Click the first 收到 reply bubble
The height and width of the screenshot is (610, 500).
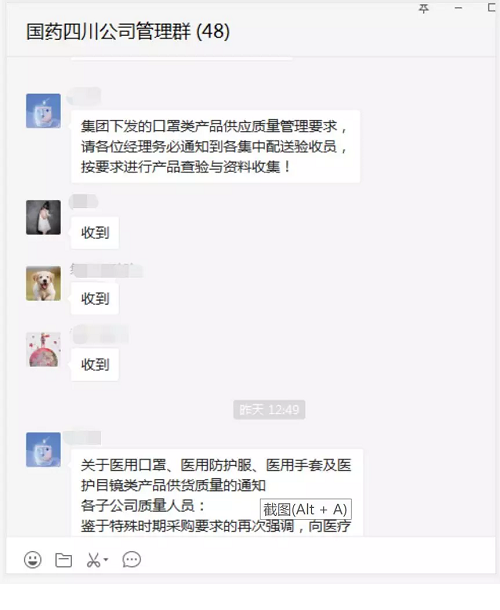tap(95, 233)
